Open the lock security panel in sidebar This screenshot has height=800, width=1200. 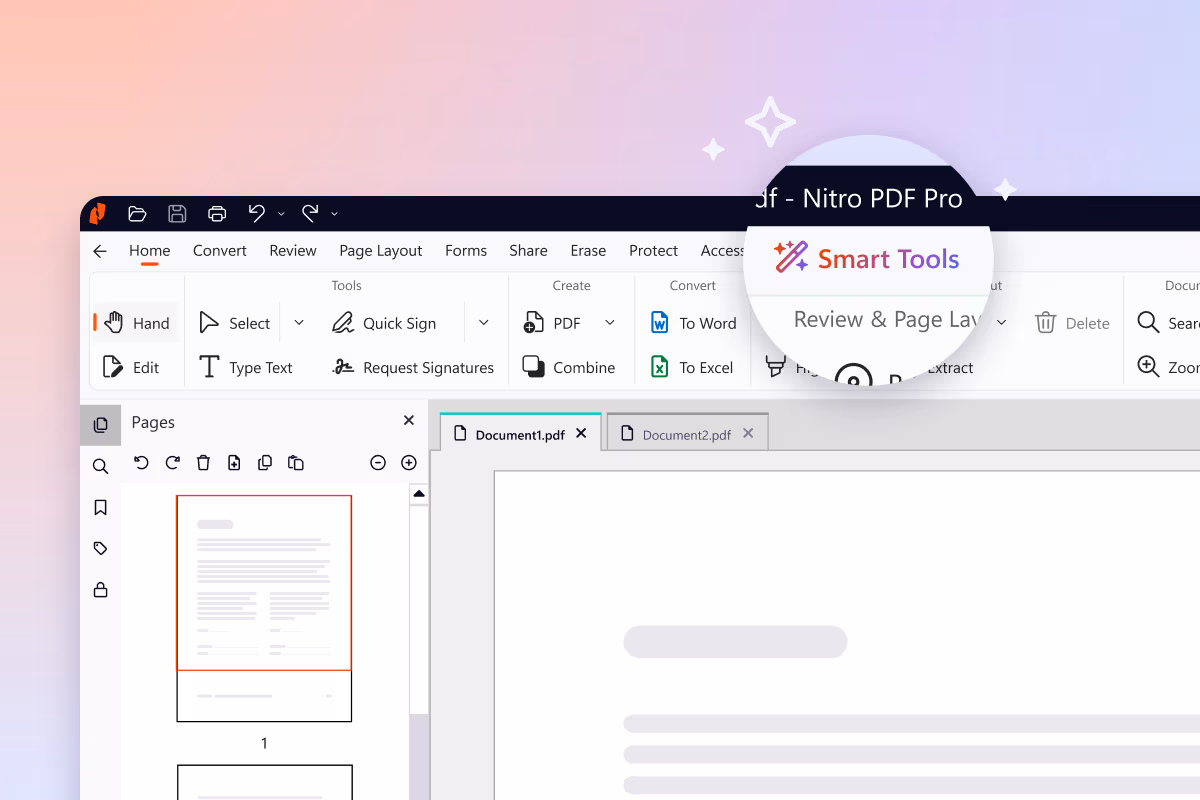100,589
